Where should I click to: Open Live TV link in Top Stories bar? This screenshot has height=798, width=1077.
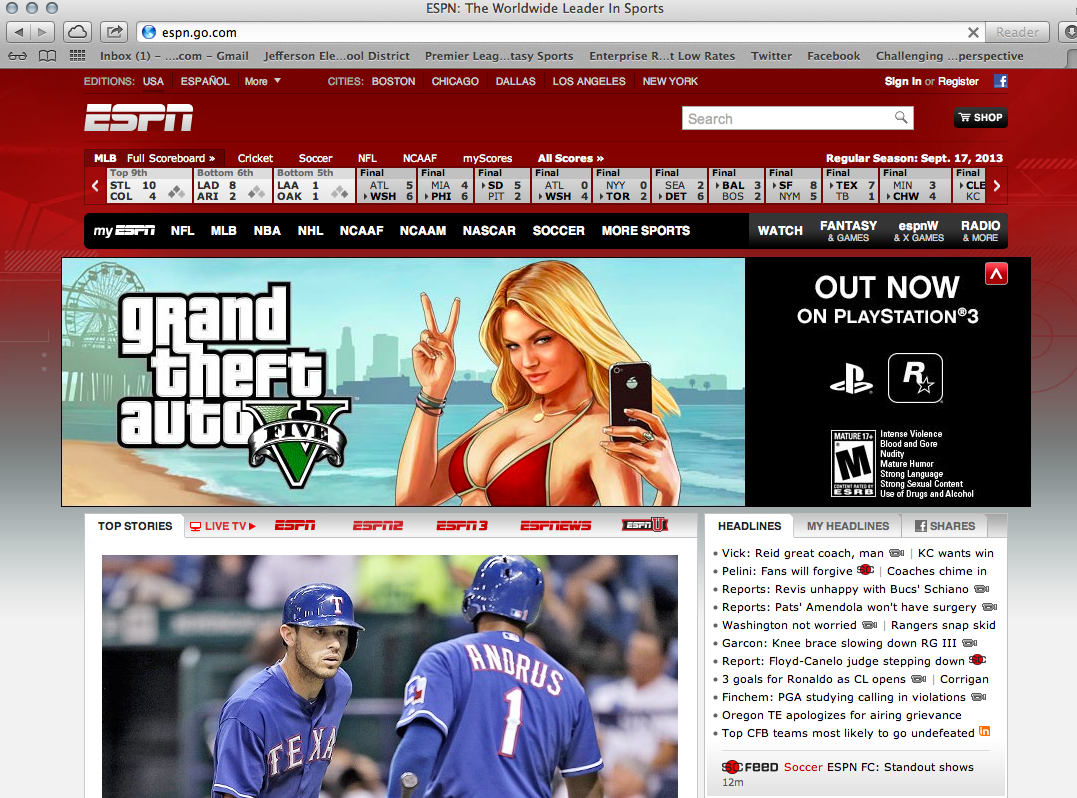tap(223, 526)
